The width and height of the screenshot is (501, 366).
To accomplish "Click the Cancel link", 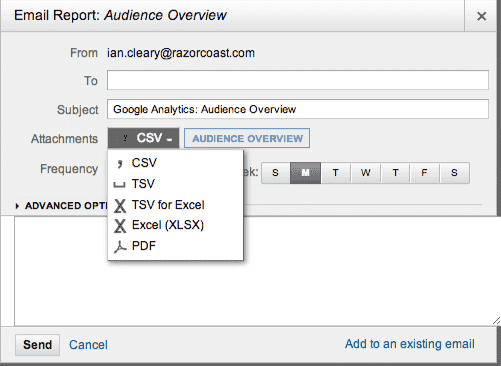I will coord(88,345).
